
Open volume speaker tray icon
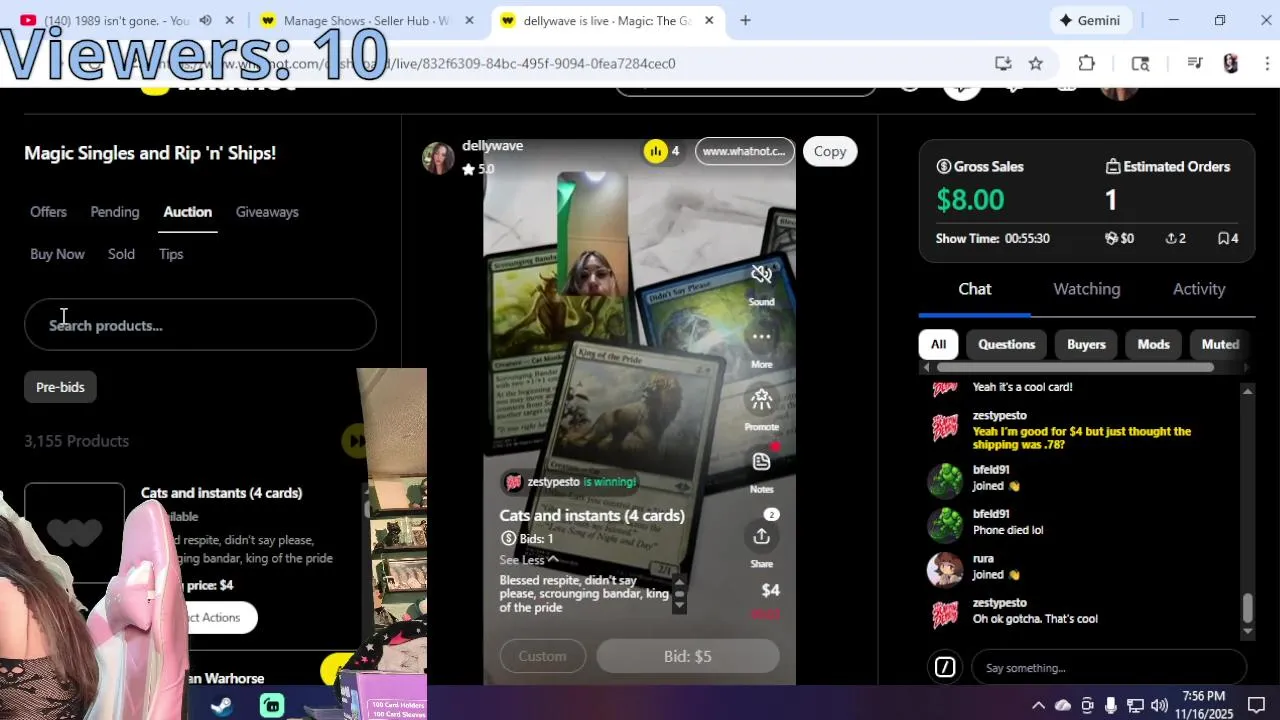coord(1159,705)
